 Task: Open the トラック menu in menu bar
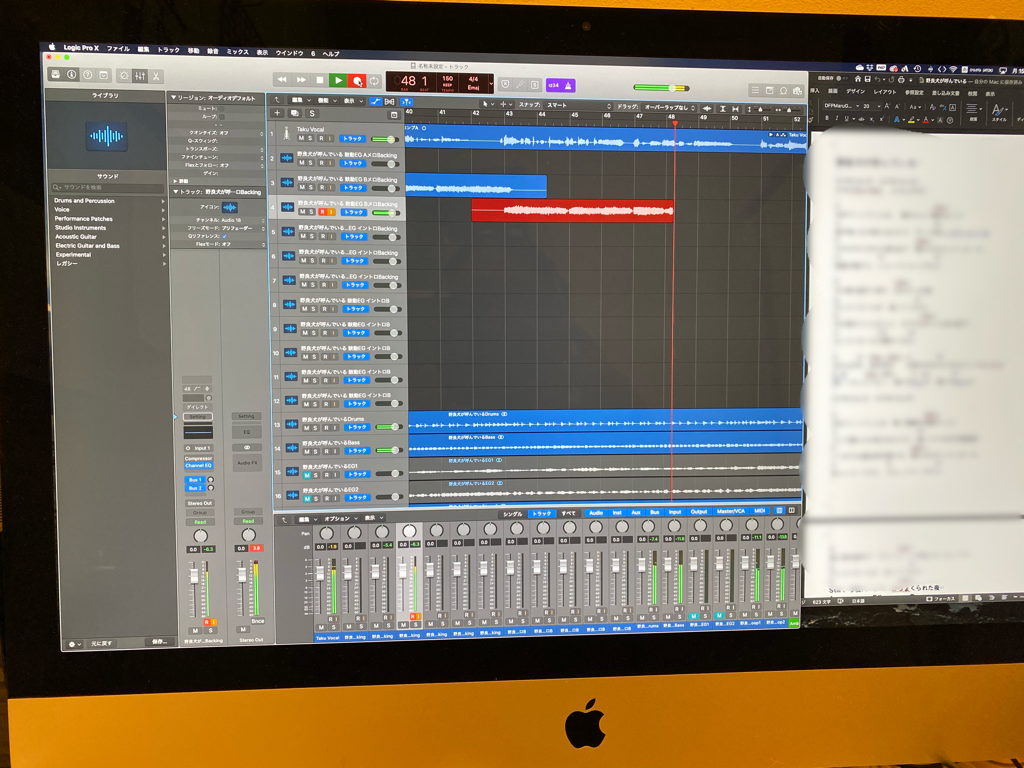(168, 50)
